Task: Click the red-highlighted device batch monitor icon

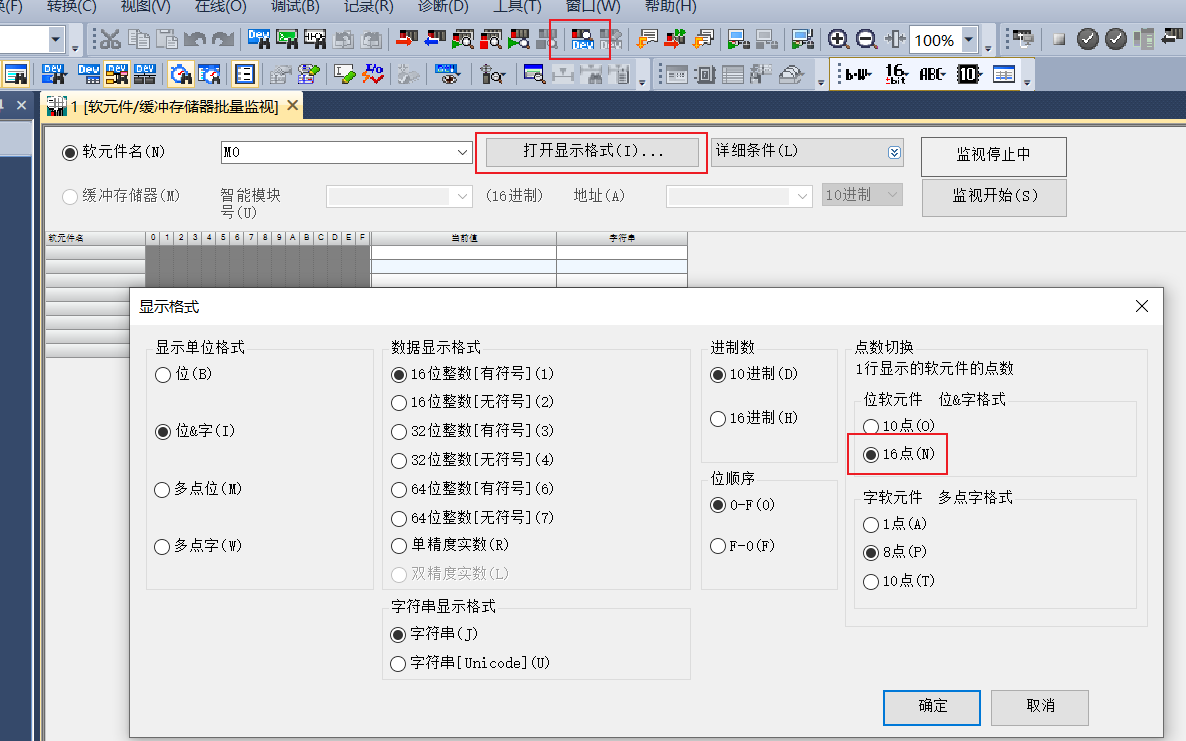Action: 581,40
